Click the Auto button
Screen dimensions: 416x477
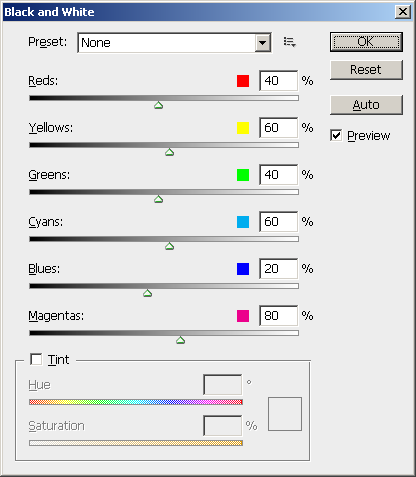(x=366, y=105)
